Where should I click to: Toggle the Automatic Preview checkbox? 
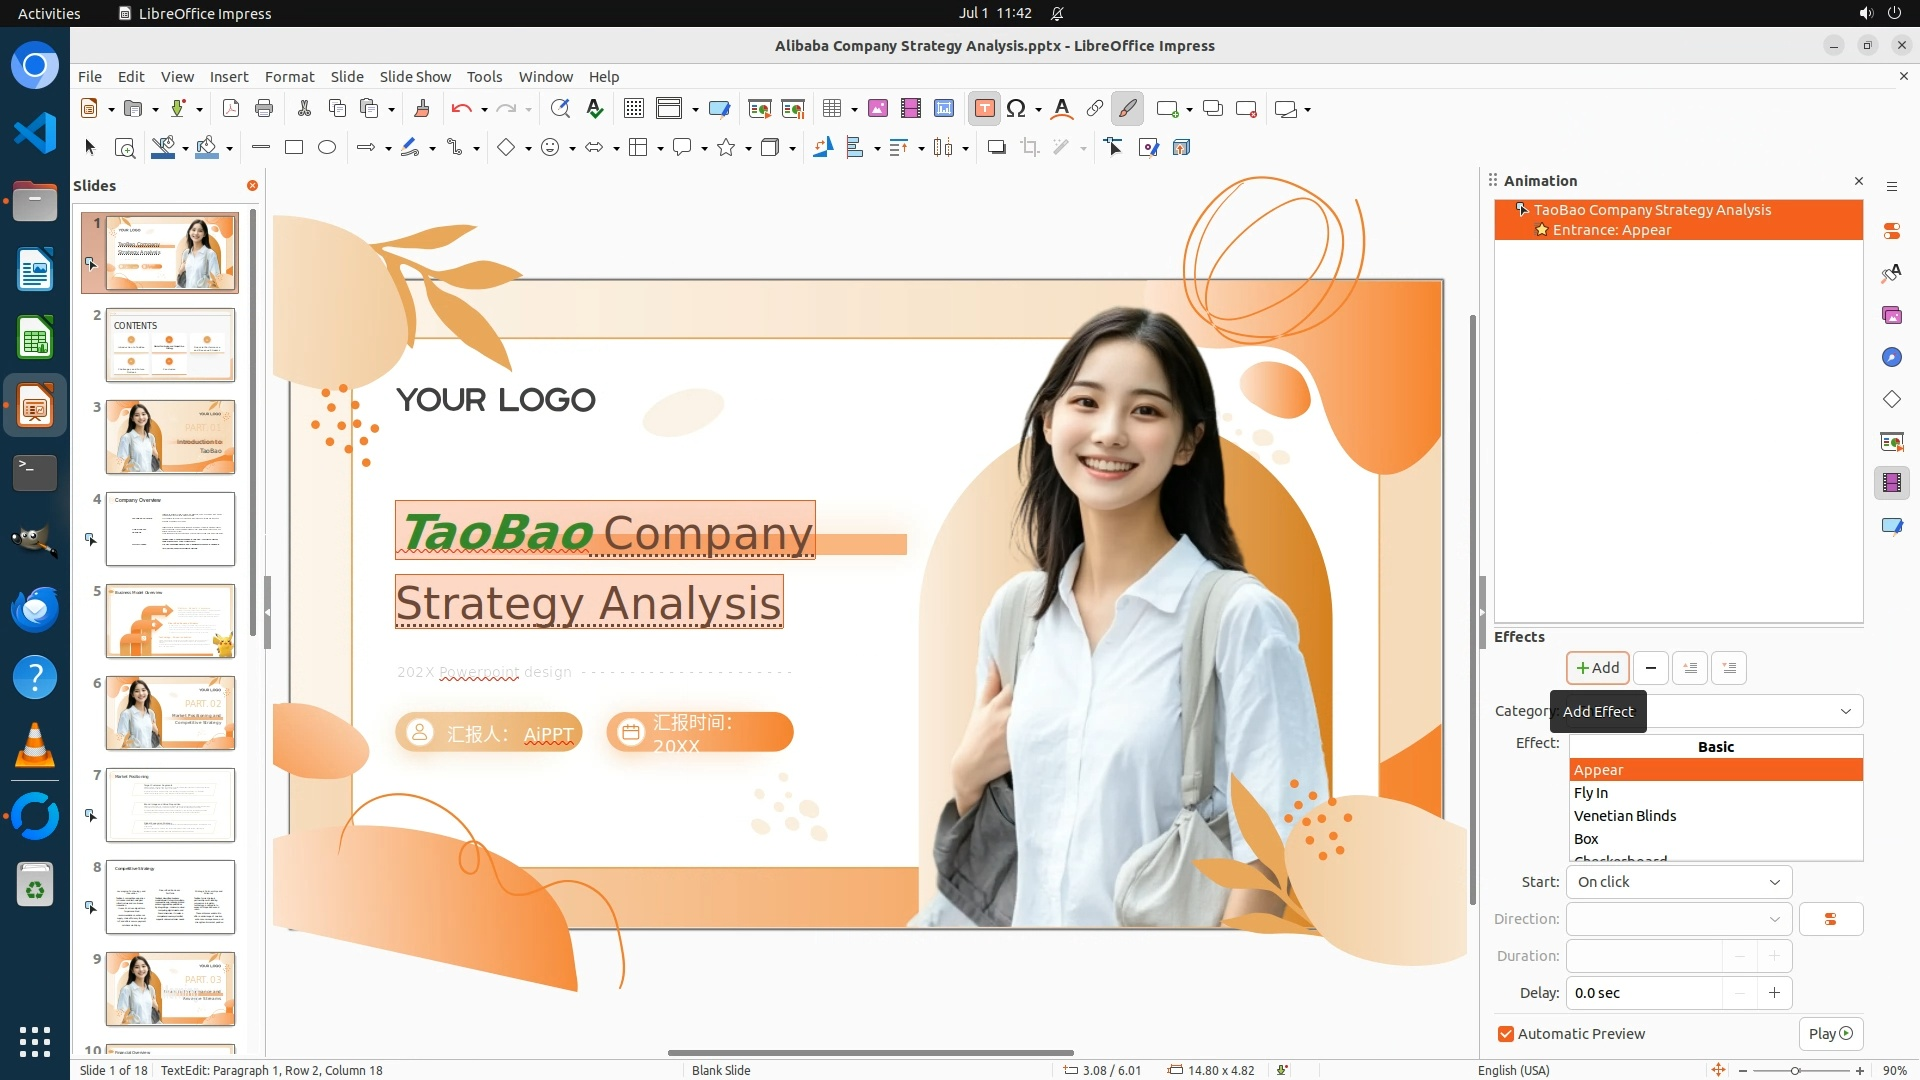(x=1506, y=1034)
